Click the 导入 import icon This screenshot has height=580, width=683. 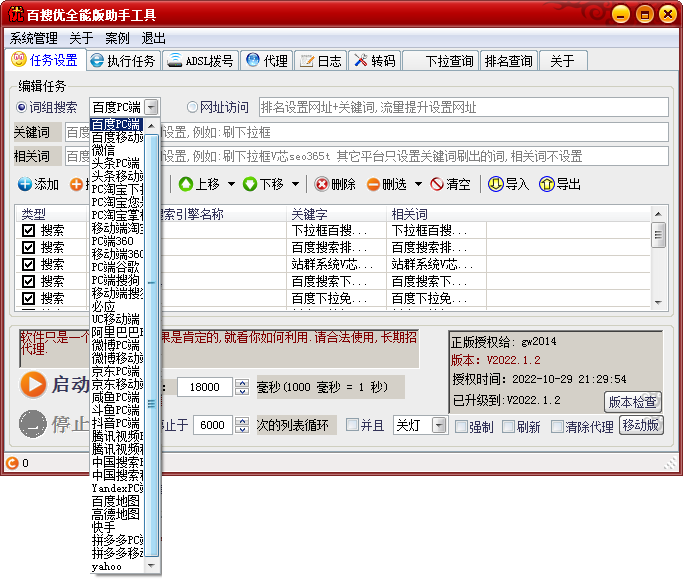[x=495, y=184]
